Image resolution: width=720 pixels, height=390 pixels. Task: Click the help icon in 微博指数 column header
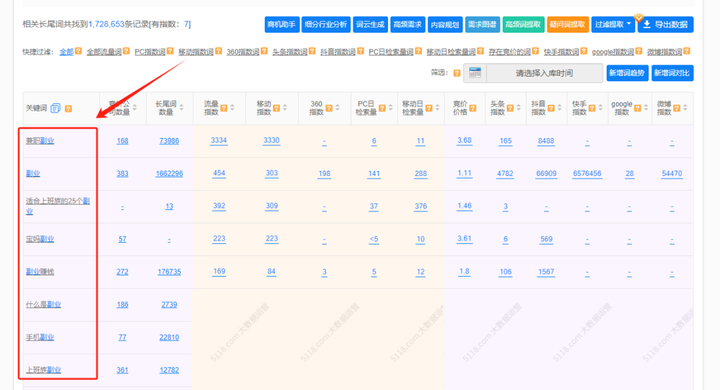tap(677, 108)
